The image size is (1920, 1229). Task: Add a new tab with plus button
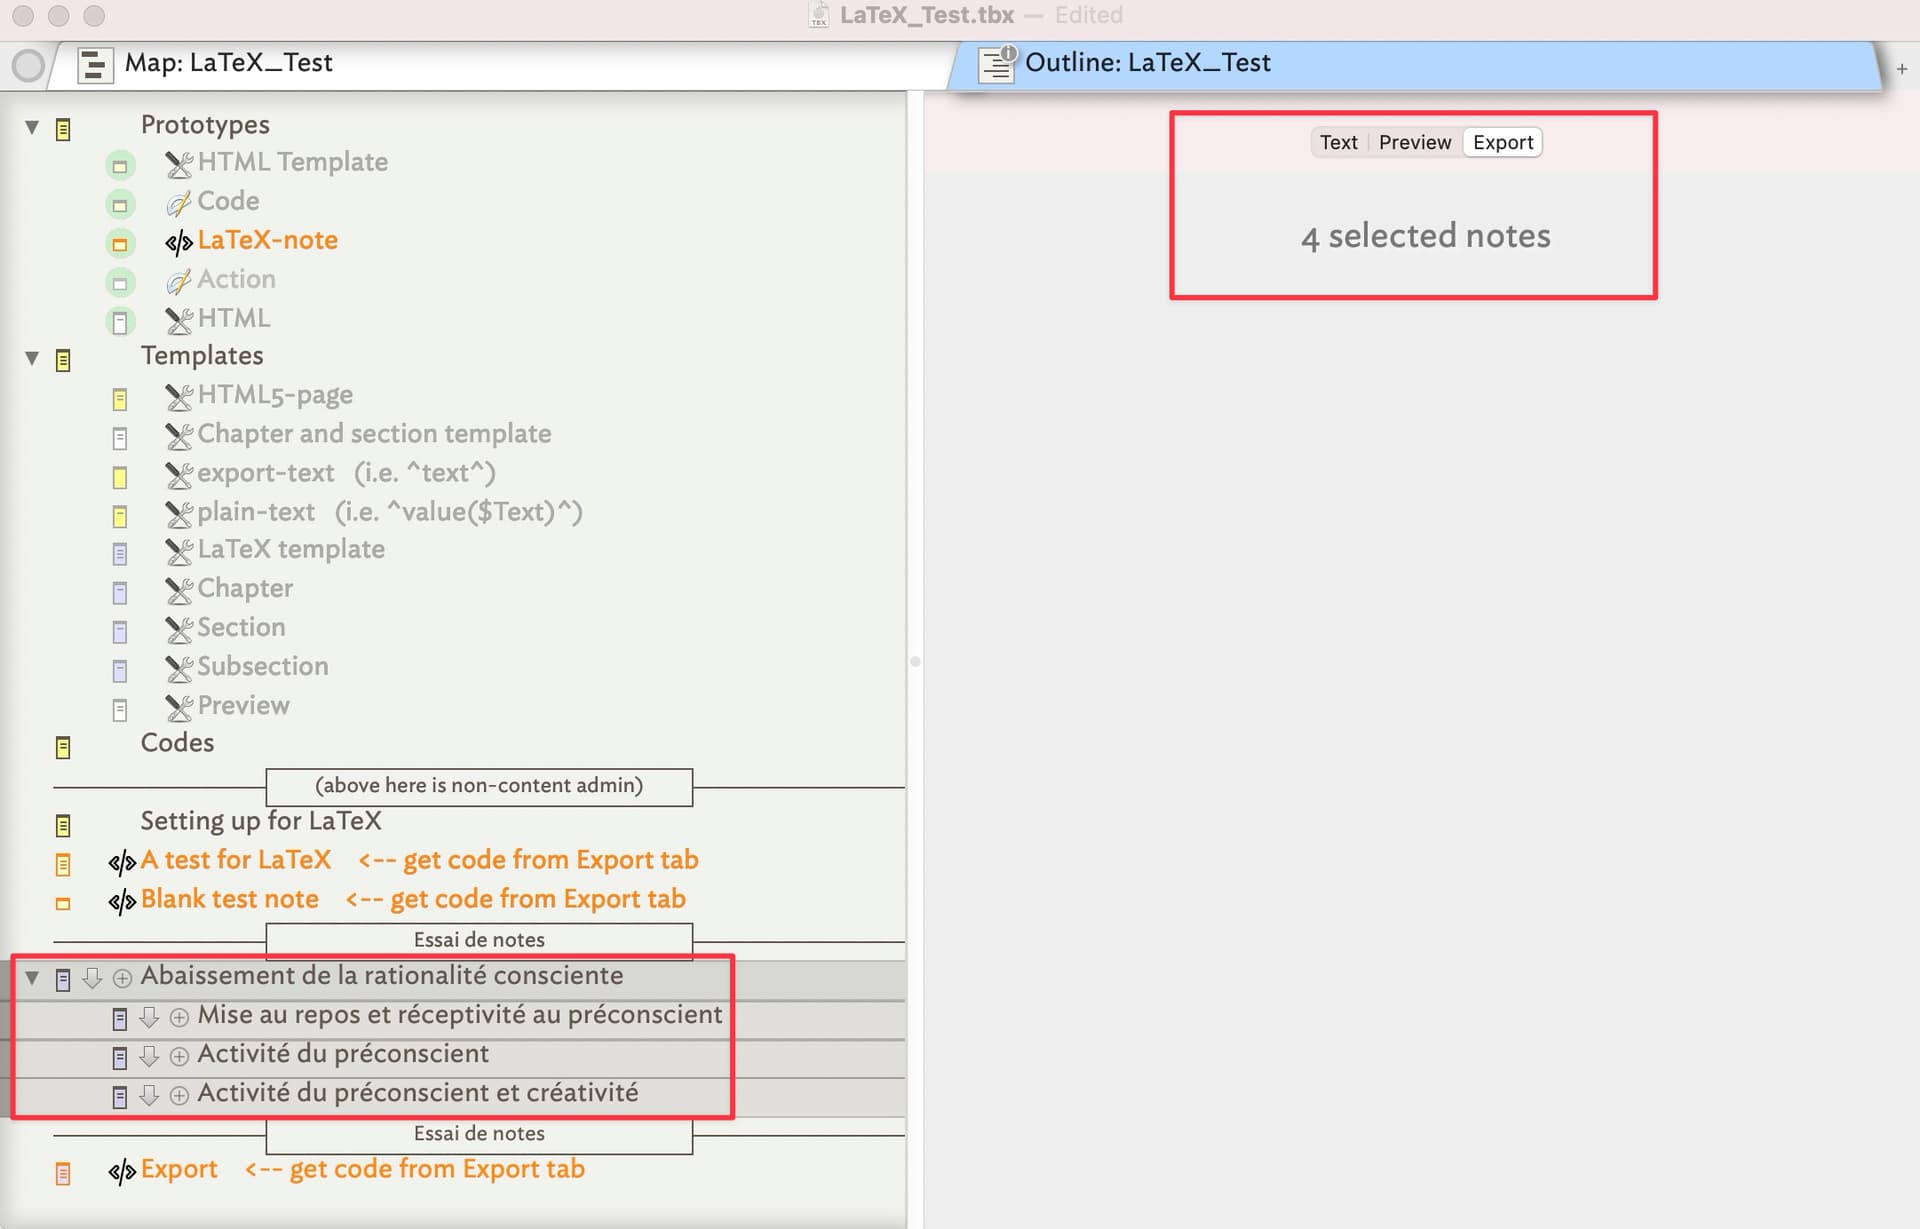click(1901, 69)
